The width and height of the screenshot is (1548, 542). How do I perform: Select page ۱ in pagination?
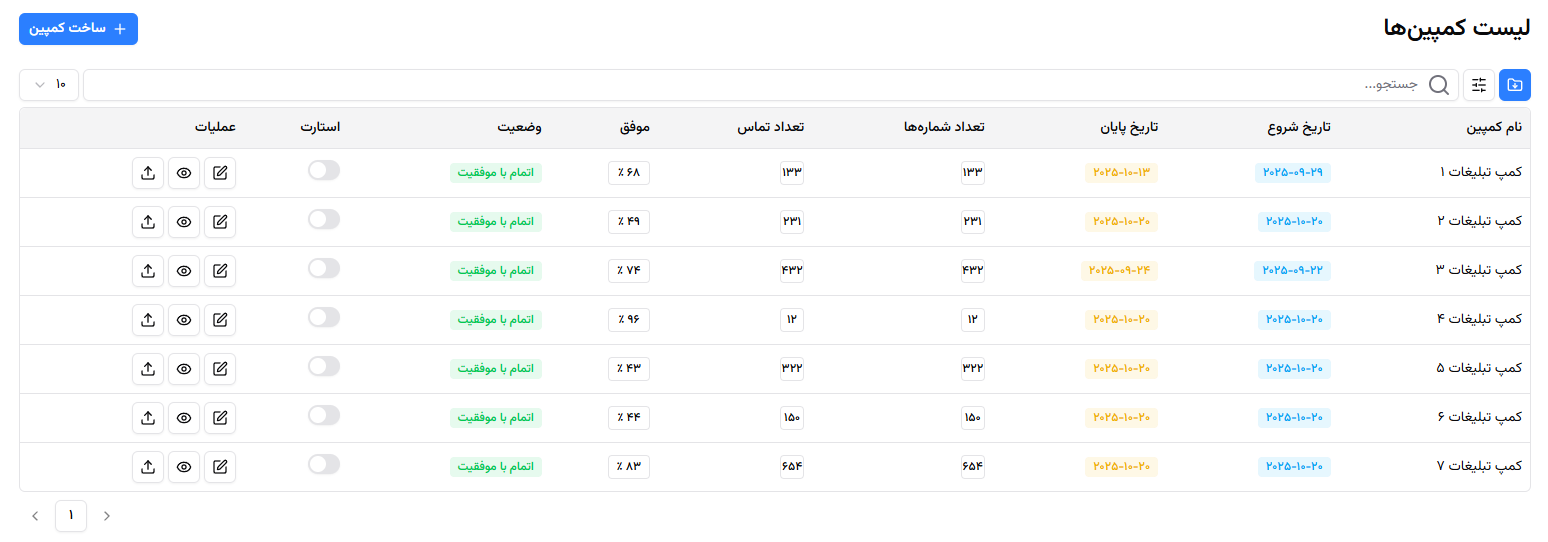(71, 516)
